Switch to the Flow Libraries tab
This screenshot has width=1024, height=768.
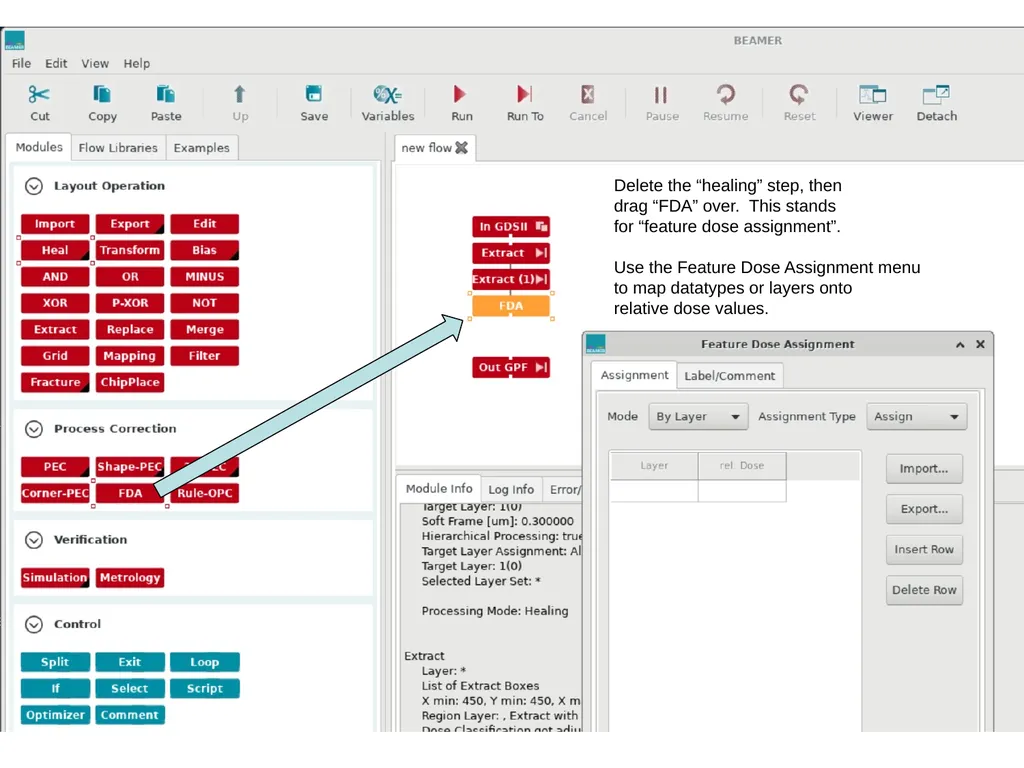coord(118,148)
